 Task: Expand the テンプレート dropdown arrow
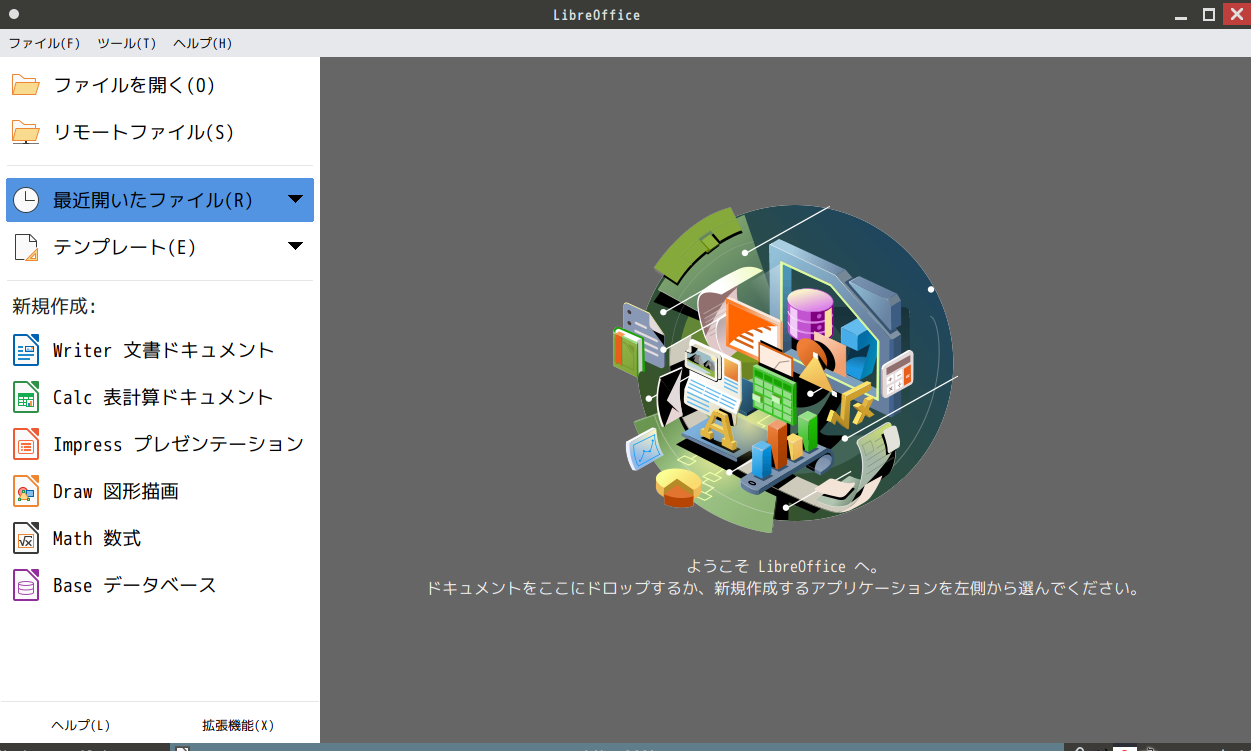point(295,246)
